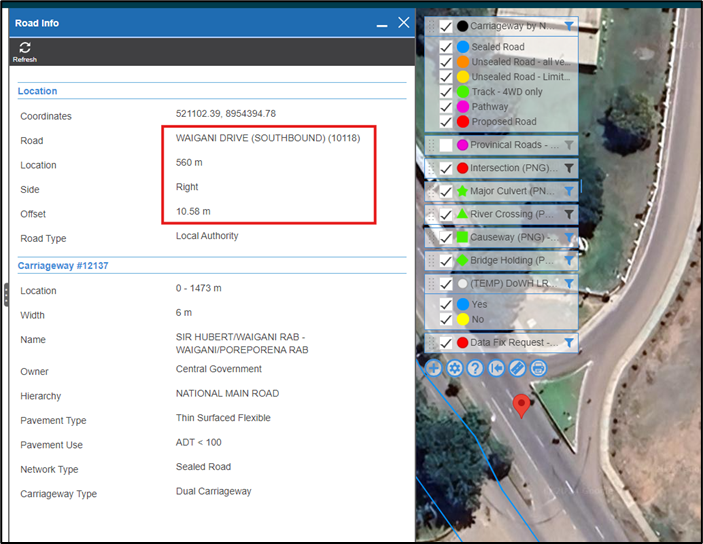Uncheck Proposed Road legend checkbox

pos(446,122)
